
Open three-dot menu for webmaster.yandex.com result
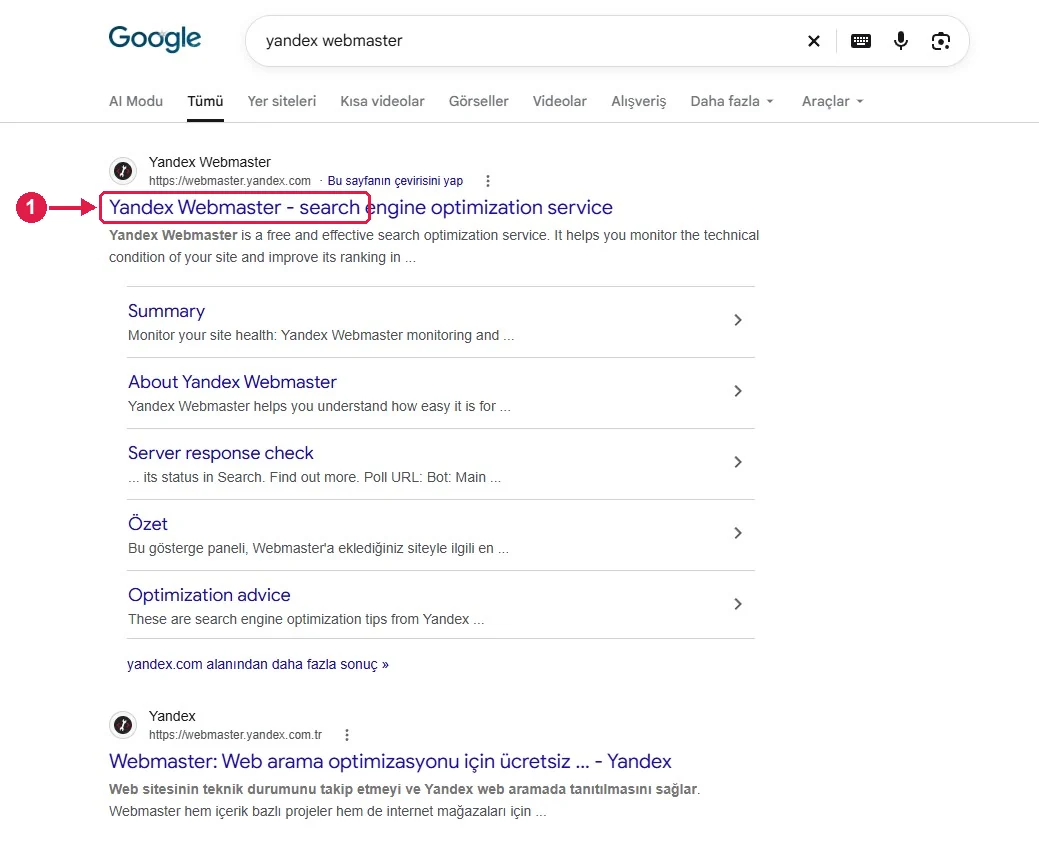488,180
